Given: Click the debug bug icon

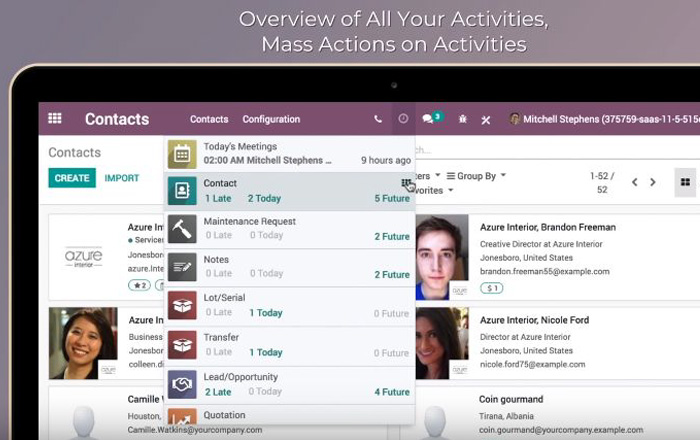Looking at the screenshot, I should click(x=462, y=119).
